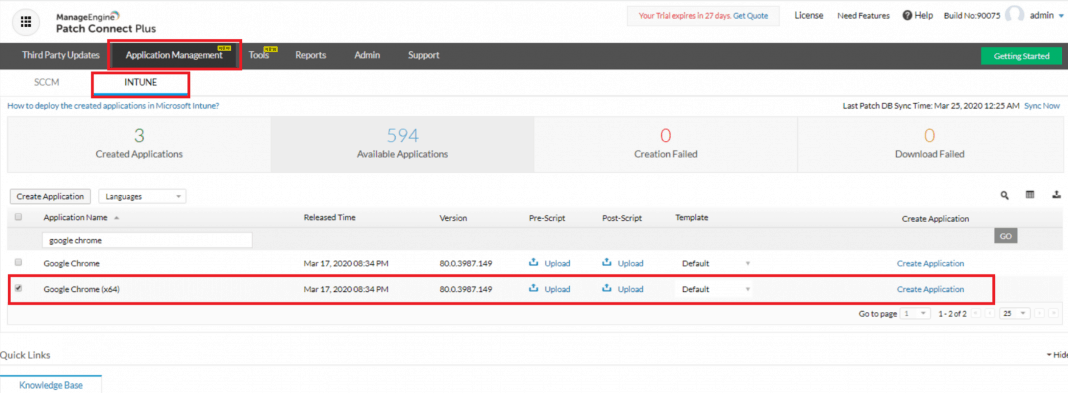
Task: Select the Download Failed summary tile
Action: 929,144
